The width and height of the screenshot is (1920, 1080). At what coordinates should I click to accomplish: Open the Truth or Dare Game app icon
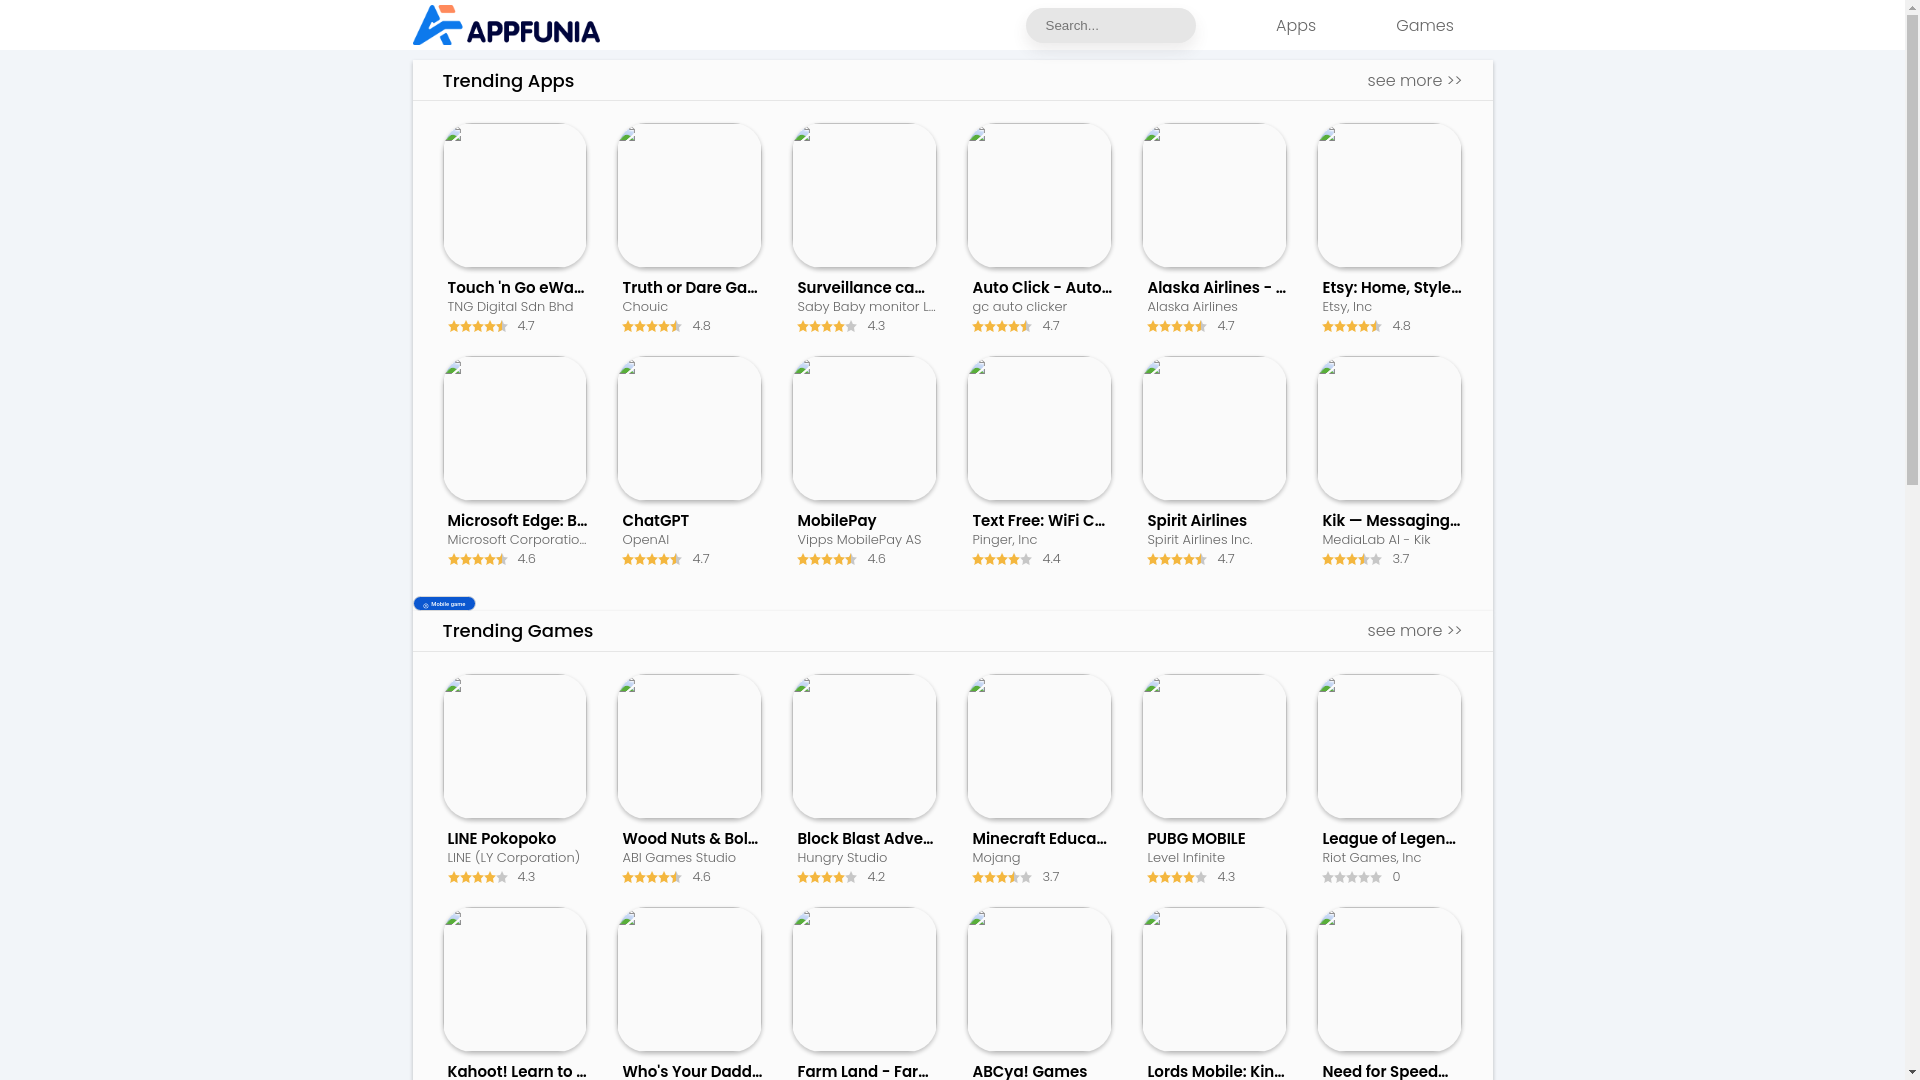tap(689, 195)
